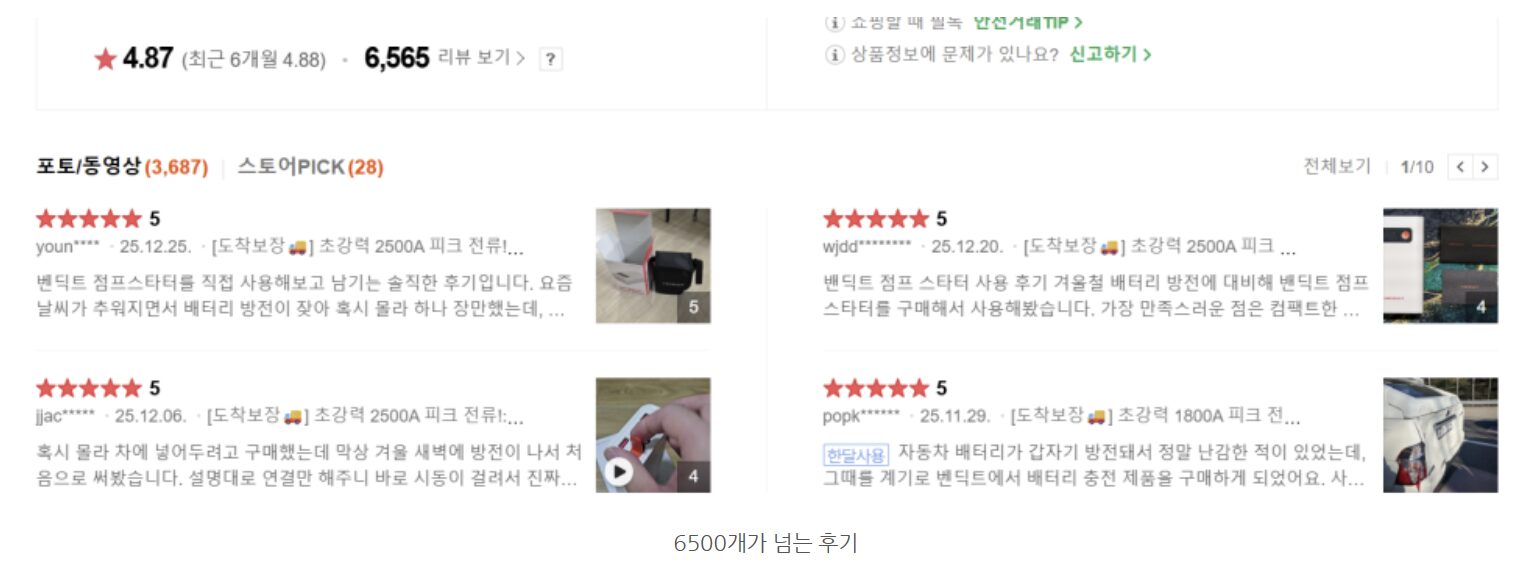This screenshot has width=1520, height=572.
Task: Play the video review by jjac*****
Action: [620, 471]
